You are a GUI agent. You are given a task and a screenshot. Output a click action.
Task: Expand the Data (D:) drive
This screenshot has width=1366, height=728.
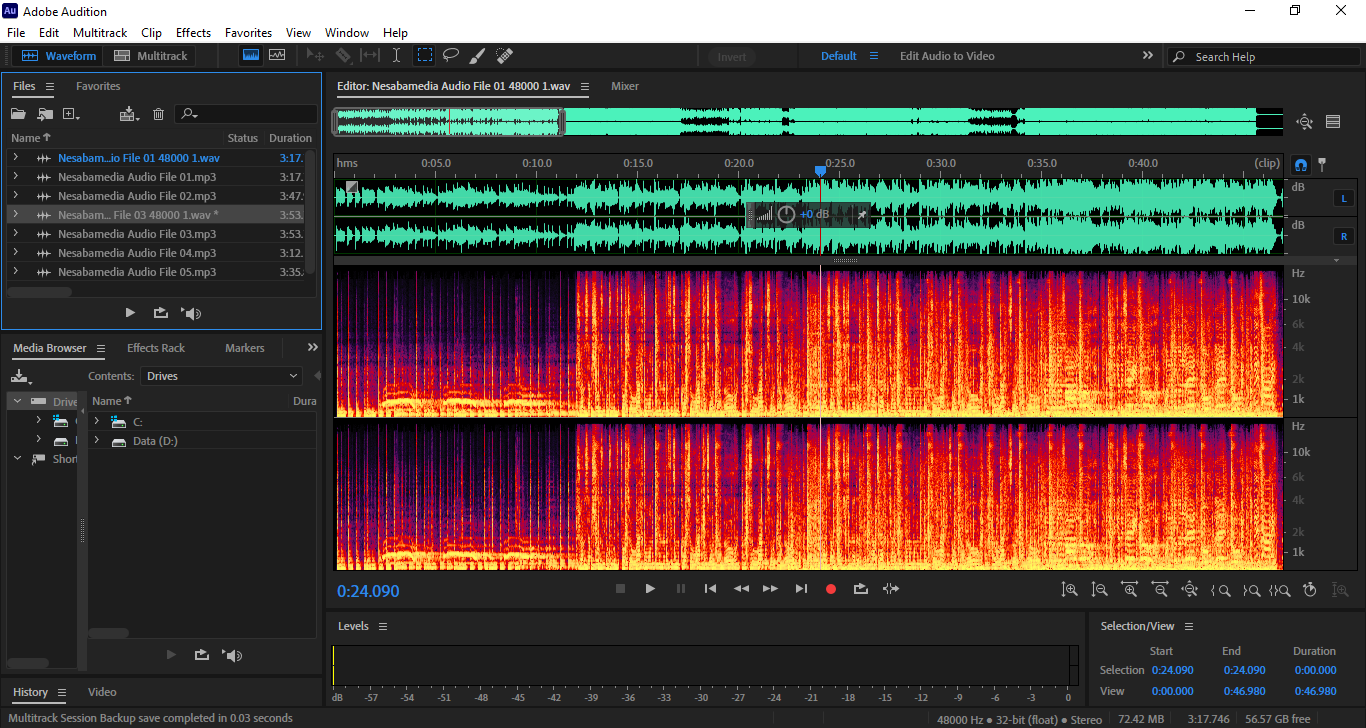point(97,441)
